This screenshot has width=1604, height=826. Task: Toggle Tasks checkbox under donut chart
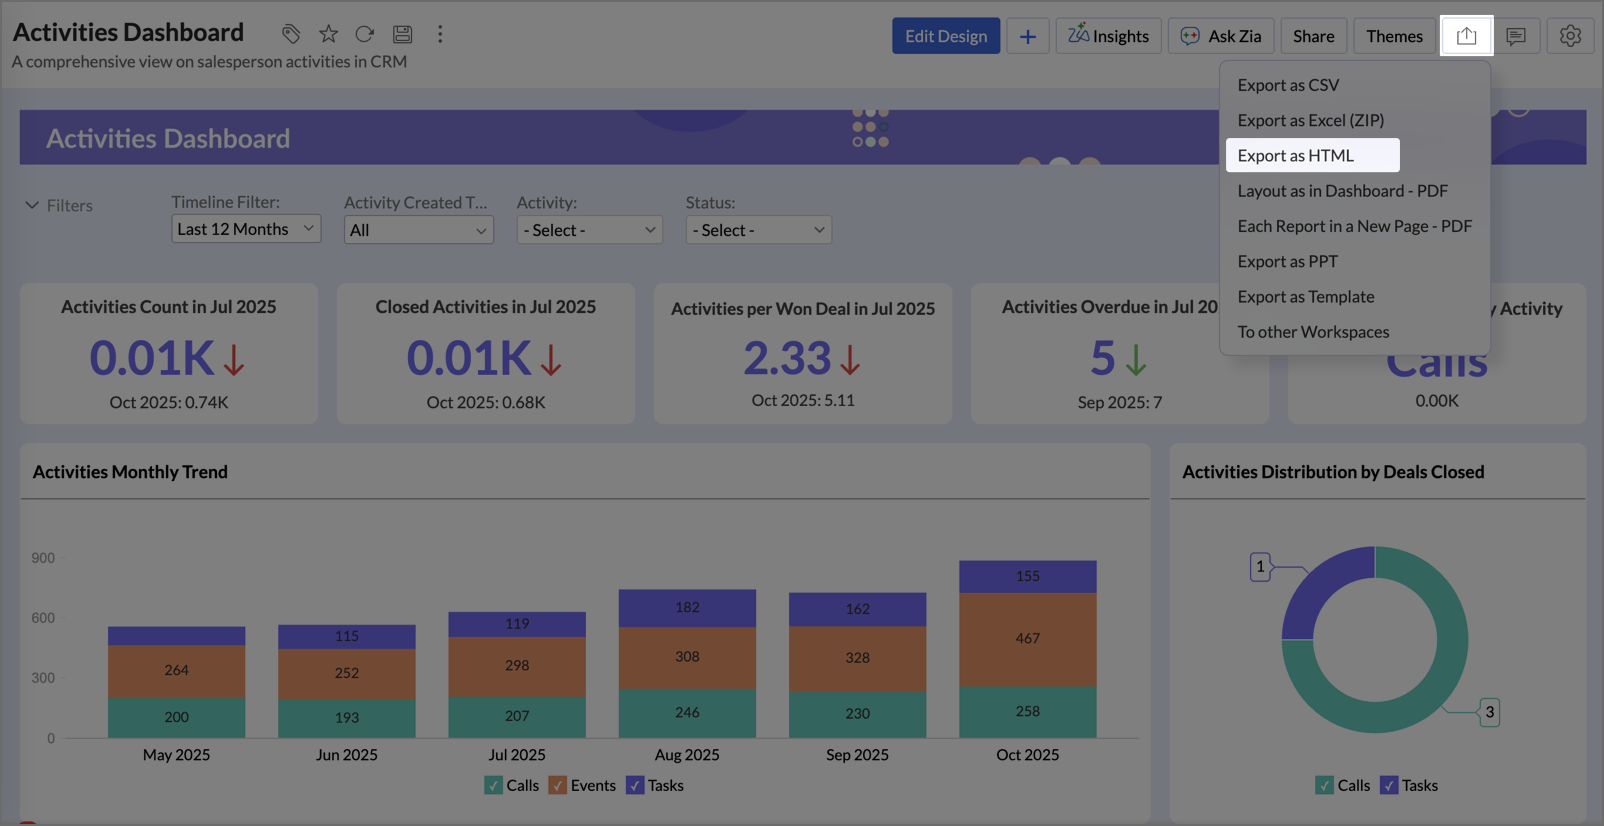1389,785
